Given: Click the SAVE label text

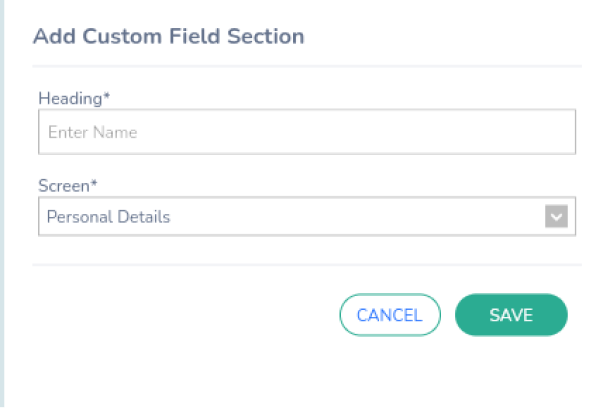Looking at the screenshot, I should tap(511, 315).
